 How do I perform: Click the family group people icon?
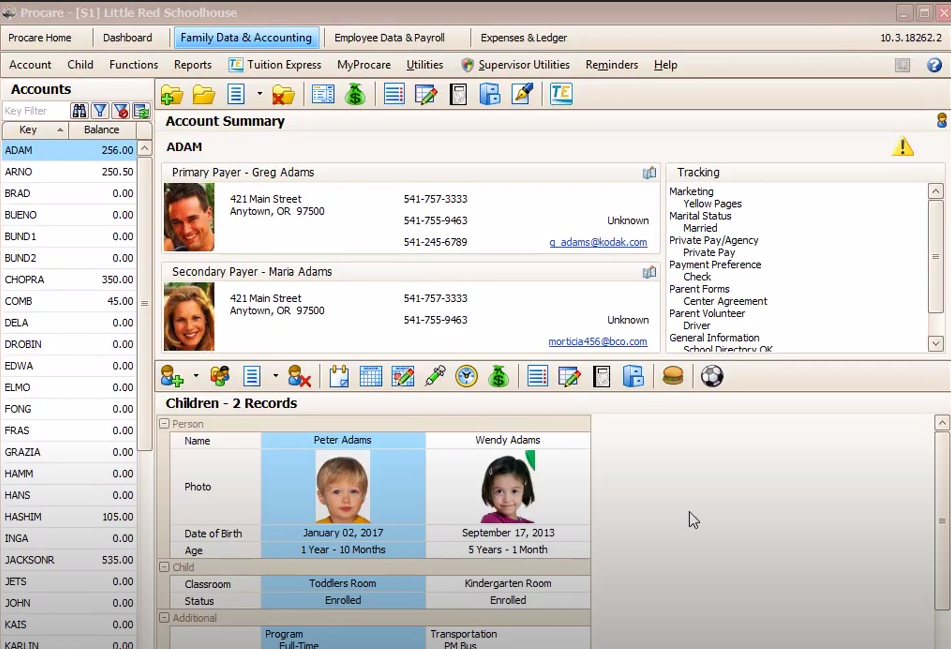tap(220, 377)
